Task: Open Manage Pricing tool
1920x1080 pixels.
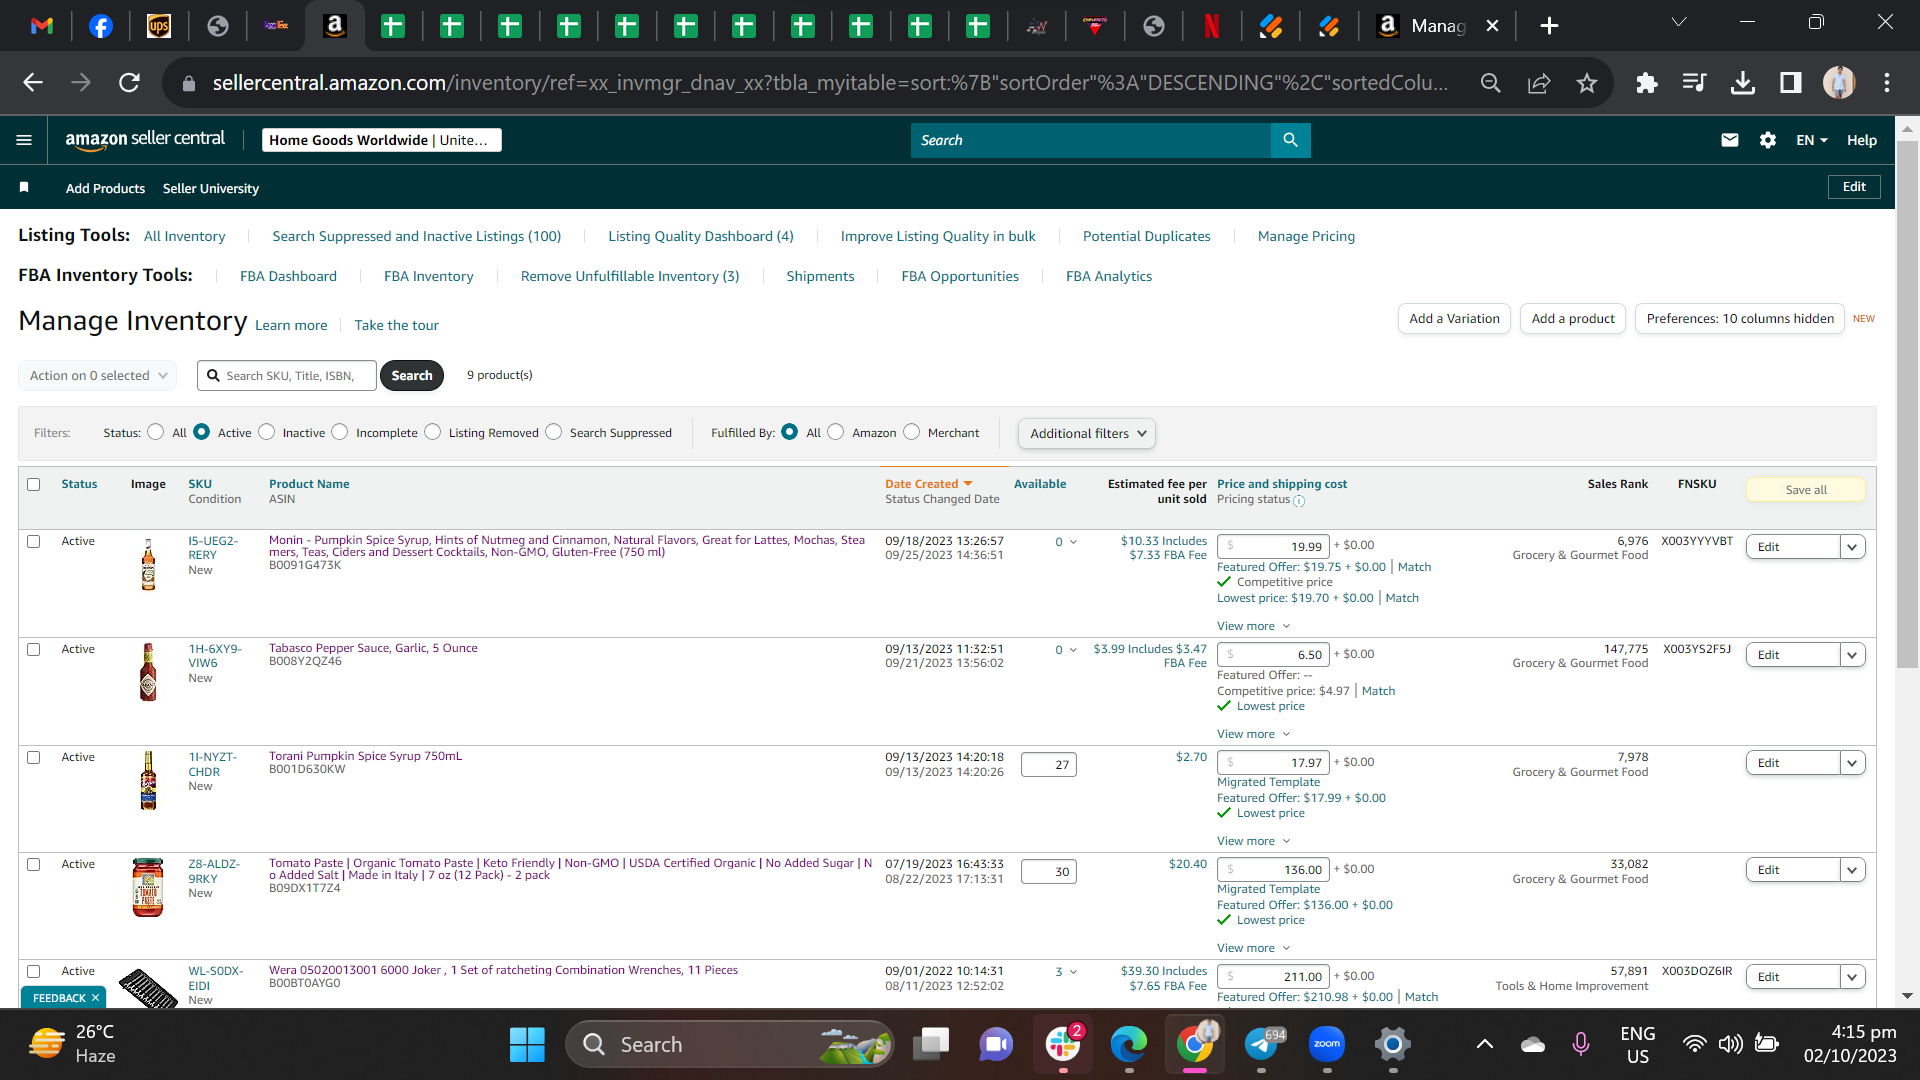Action: click(1306, 236)
